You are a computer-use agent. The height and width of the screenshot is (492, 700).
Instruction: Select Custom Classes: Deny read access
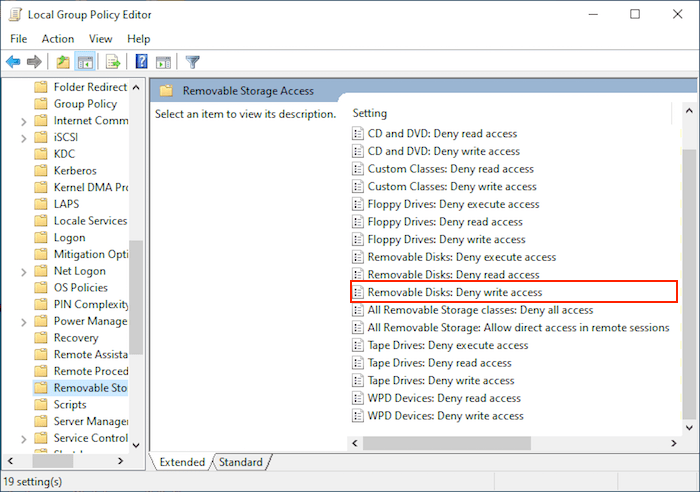(450, 169)
